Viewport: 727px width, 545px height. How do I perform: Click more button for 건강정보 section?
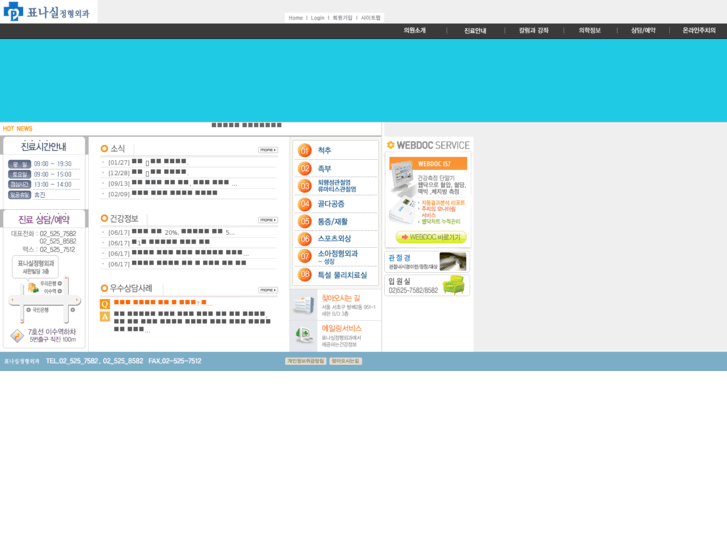pos(268,220)
